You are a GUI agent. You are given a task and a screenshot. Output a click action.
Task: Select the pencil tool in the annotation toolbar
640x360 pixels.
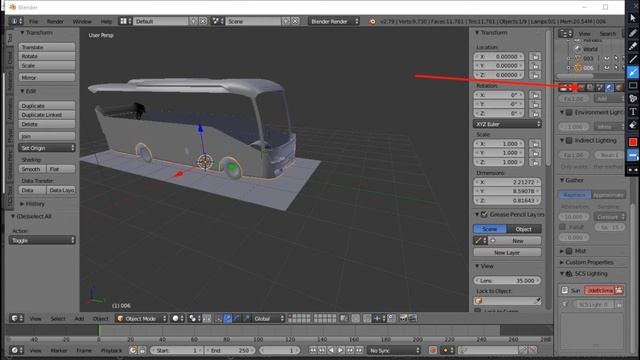[x=633, y=33]
